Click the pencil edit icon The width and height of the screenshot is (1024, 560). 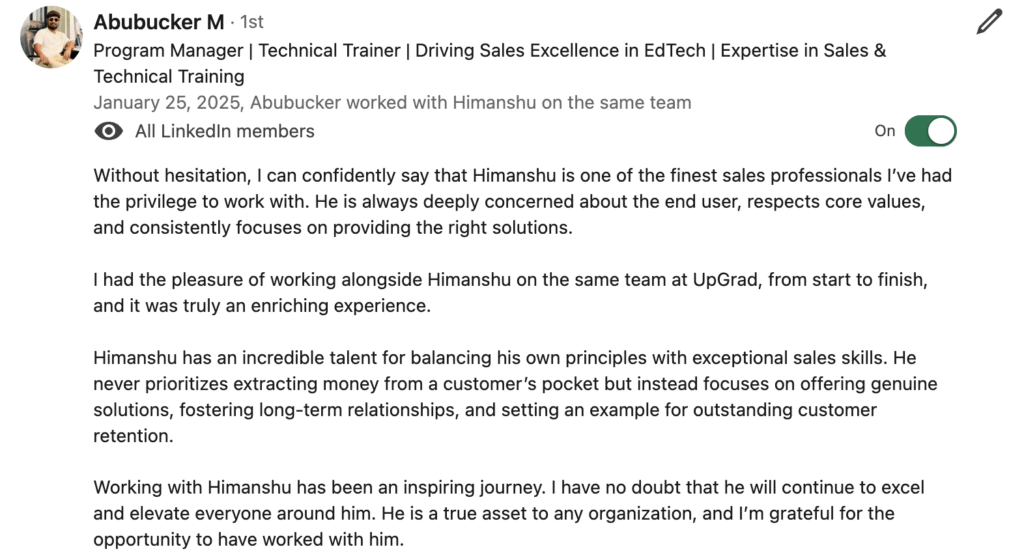click(989, 22)
